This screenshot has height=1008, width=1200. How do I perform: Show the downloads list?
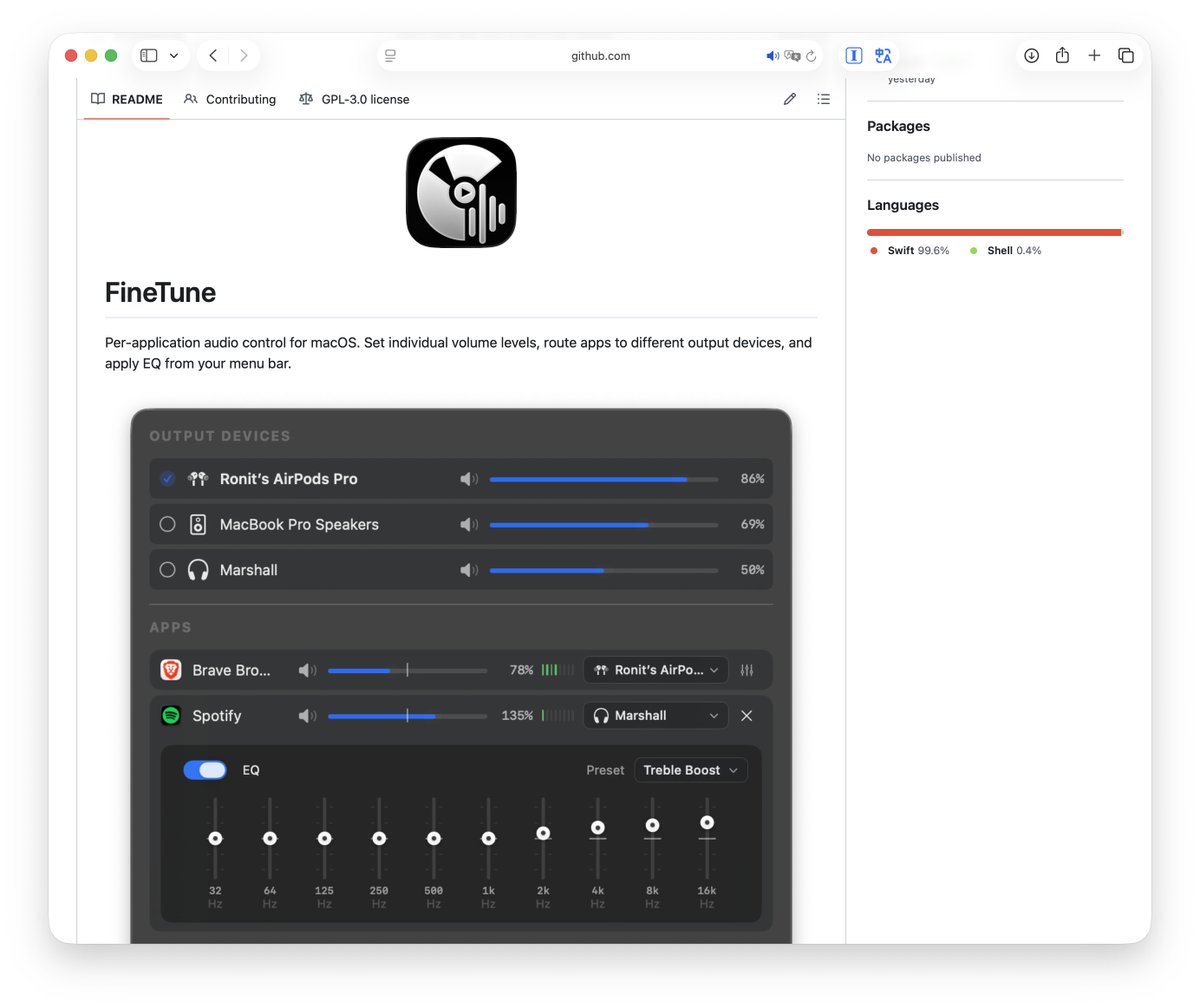point(1031,56)
